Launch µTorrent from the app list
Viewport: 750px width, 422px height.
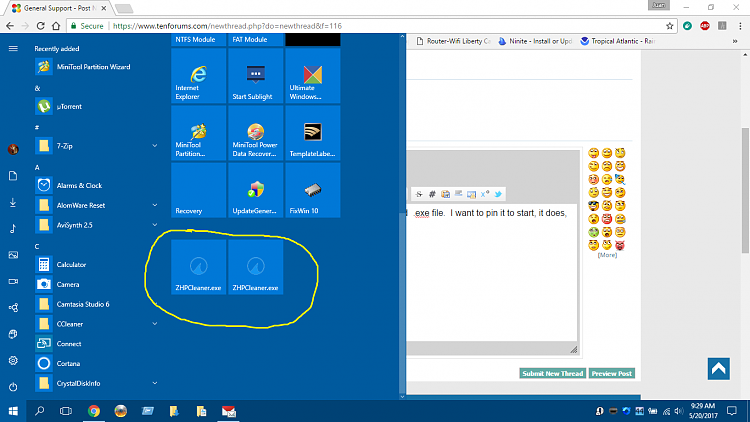click(96, 106)
